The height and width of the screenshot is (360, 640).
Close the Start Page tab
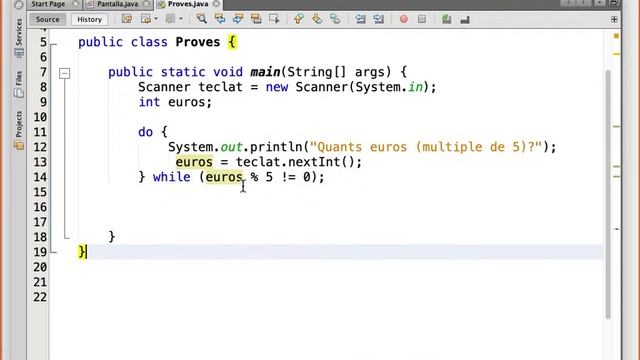click(x=76, y=4)
